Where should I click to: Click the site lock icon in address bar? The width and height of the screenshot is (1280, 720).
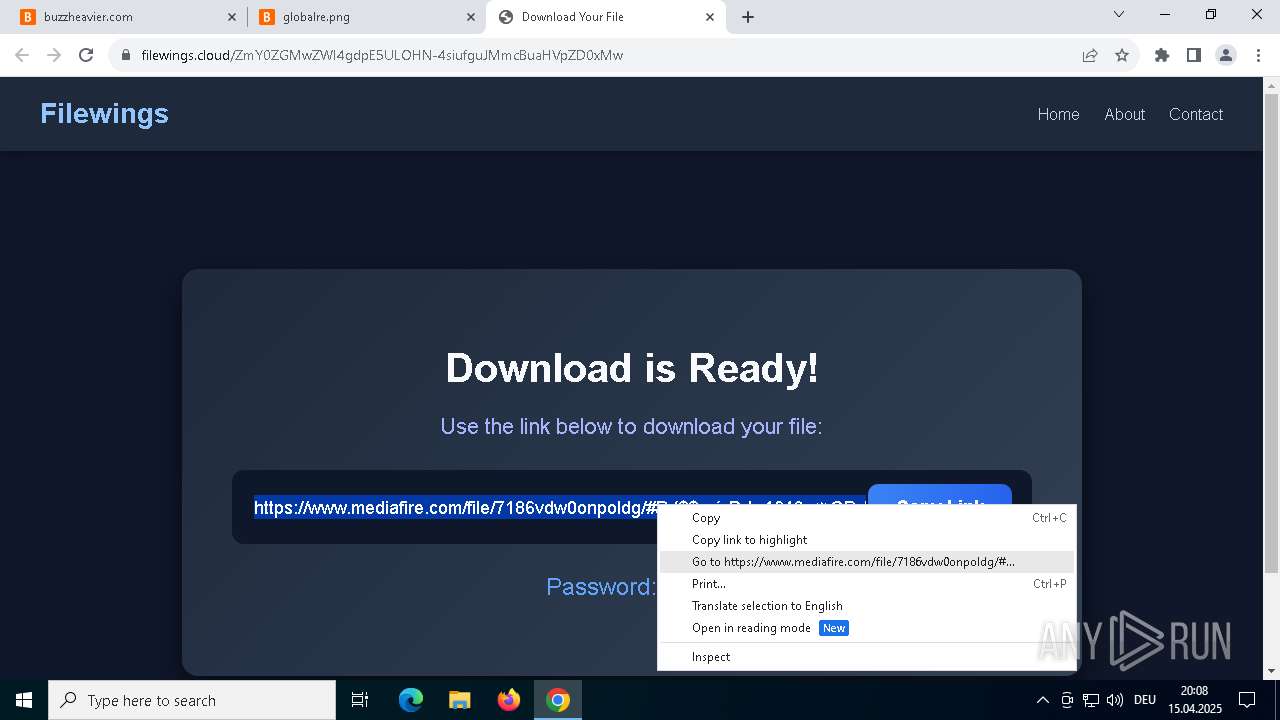pyautogui.click(x=126, y=55)
